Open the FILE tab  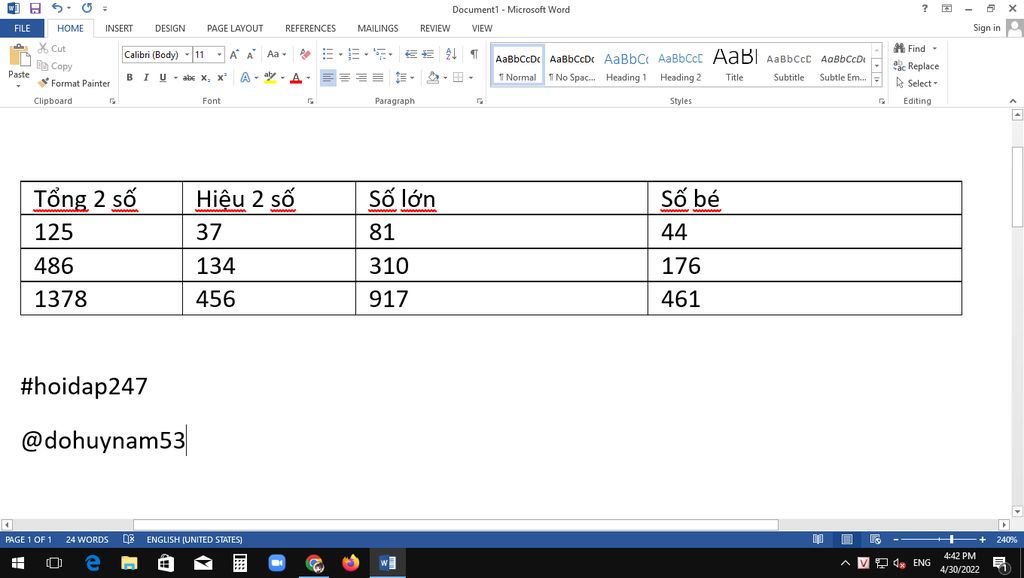[x=22, y=28]
